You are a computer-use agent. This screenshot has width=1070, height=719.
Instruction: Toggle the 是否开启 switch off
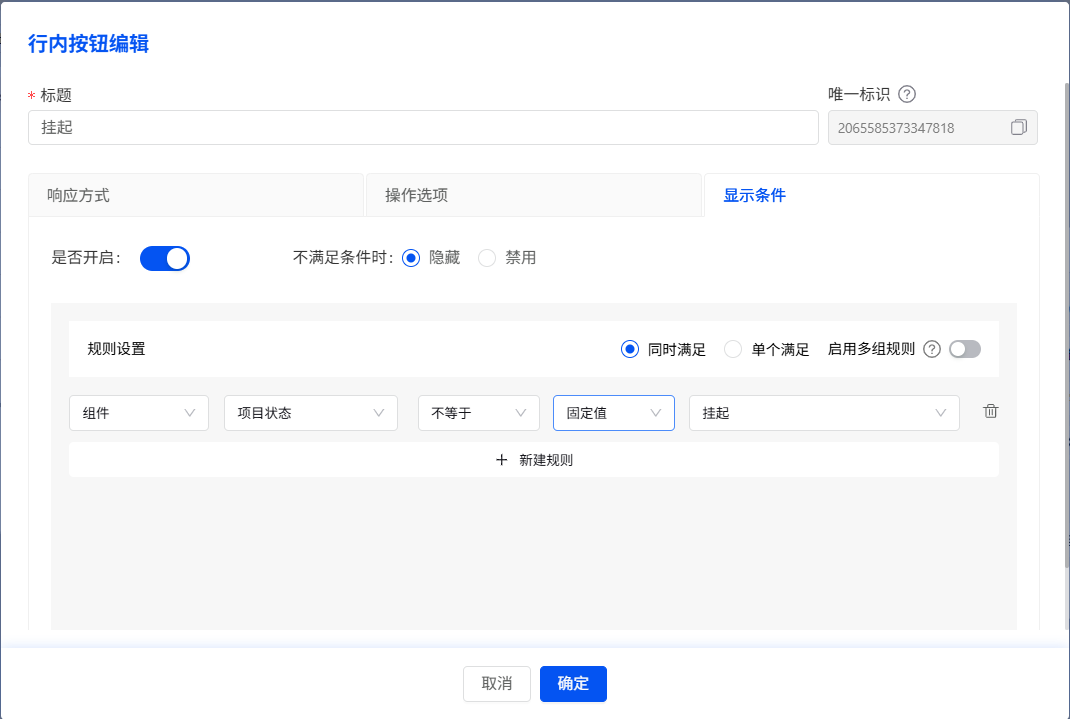165,258
